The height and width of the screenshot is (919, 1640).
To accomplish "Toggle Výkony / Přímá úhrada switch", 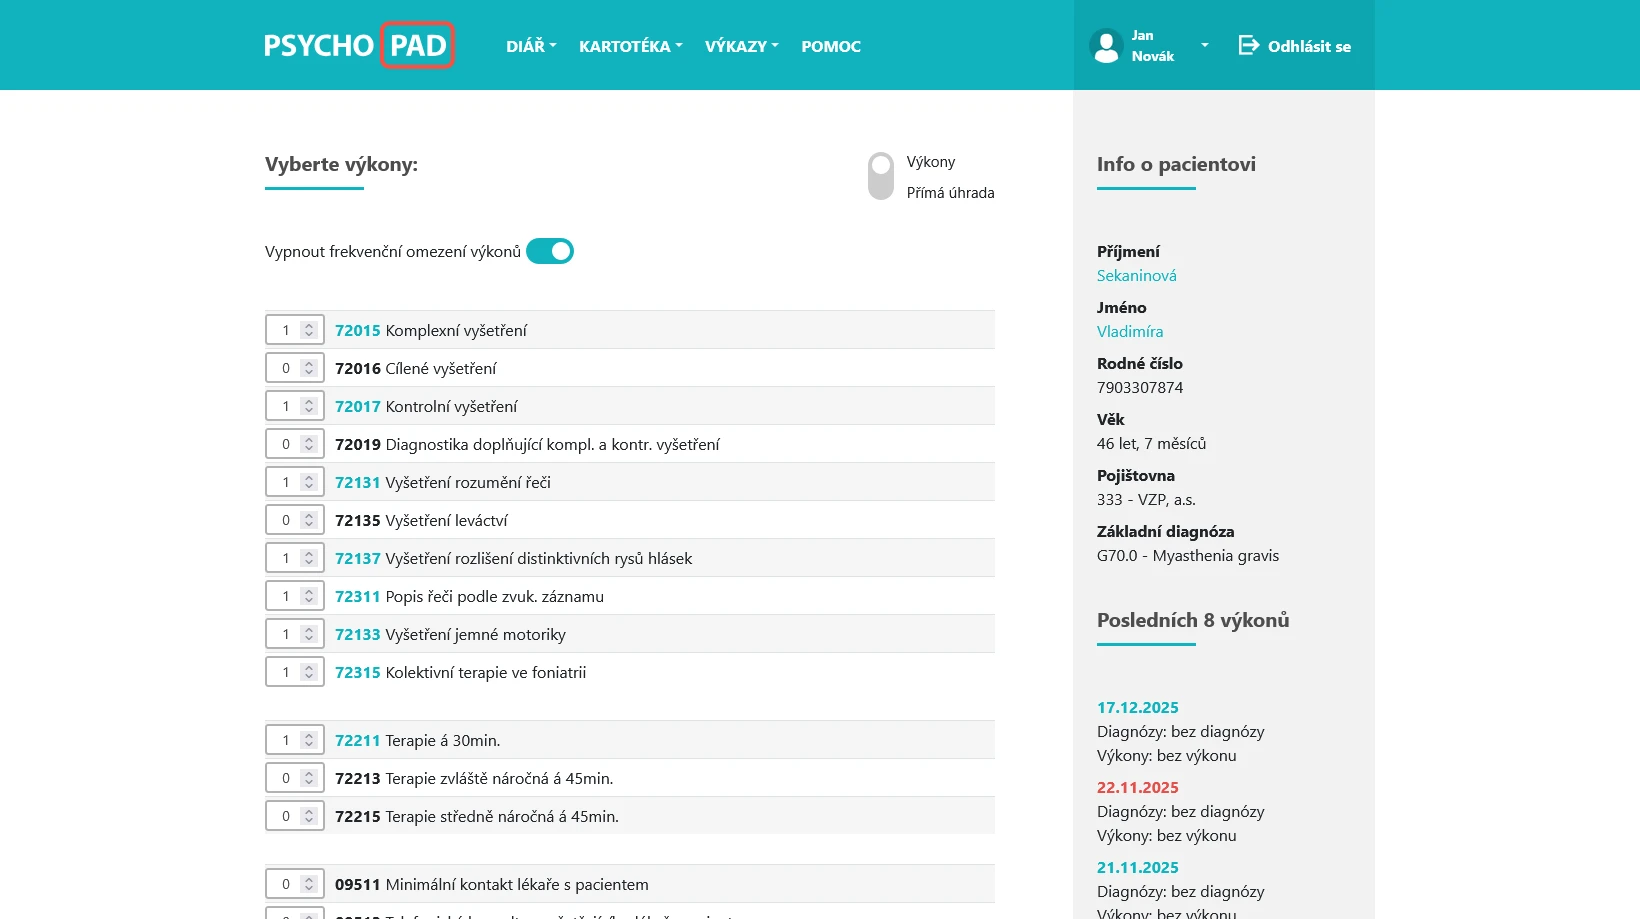I will pos(880,176).
